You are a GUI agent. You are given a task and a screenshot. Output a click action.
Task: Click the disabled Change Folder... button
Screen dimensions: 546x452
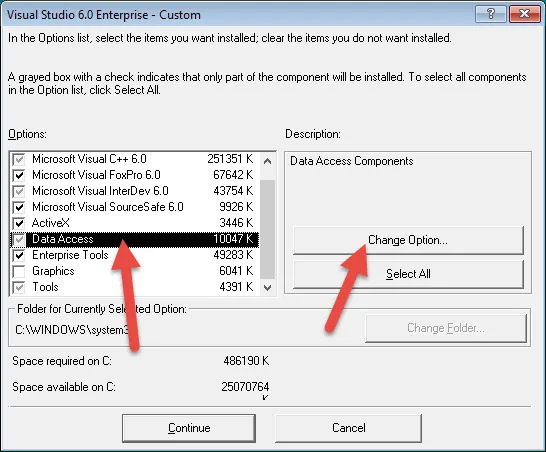tap(446, 328)
